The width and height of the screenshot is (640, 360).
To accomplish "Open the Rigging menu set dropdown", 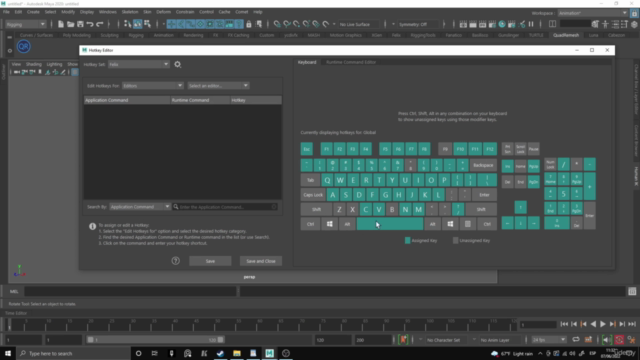I will tap(25, 24).
